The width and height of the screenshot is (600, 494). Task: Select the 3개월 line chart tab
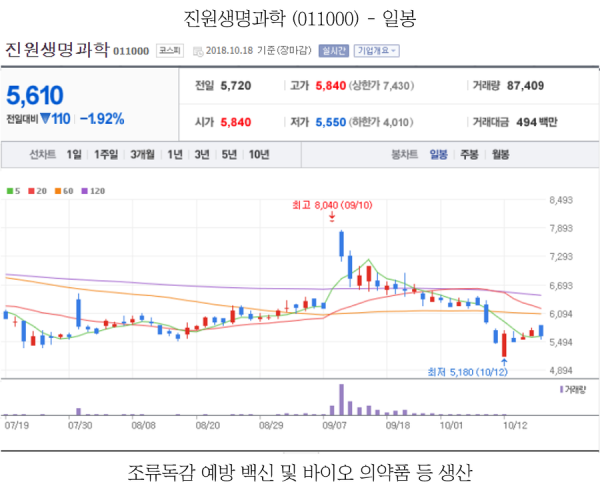(142, 155)
